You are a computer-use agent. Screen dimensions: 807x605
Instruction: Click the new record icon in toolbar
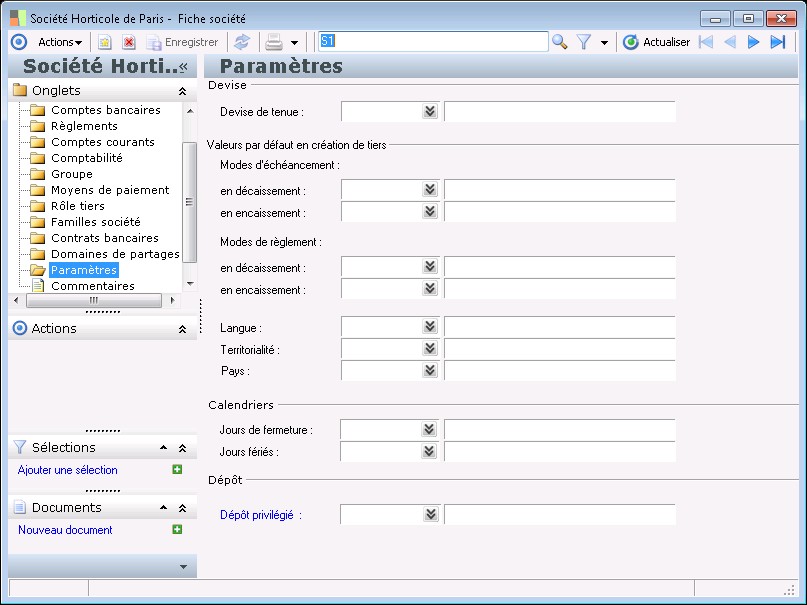pos(104,42)
